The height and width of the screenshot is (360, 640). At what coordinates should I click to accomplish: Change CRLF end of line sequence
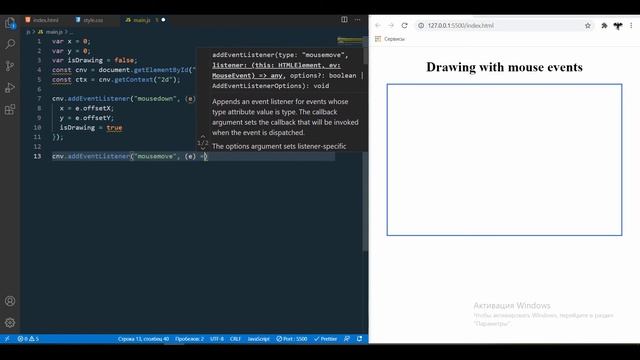(235, 339)
